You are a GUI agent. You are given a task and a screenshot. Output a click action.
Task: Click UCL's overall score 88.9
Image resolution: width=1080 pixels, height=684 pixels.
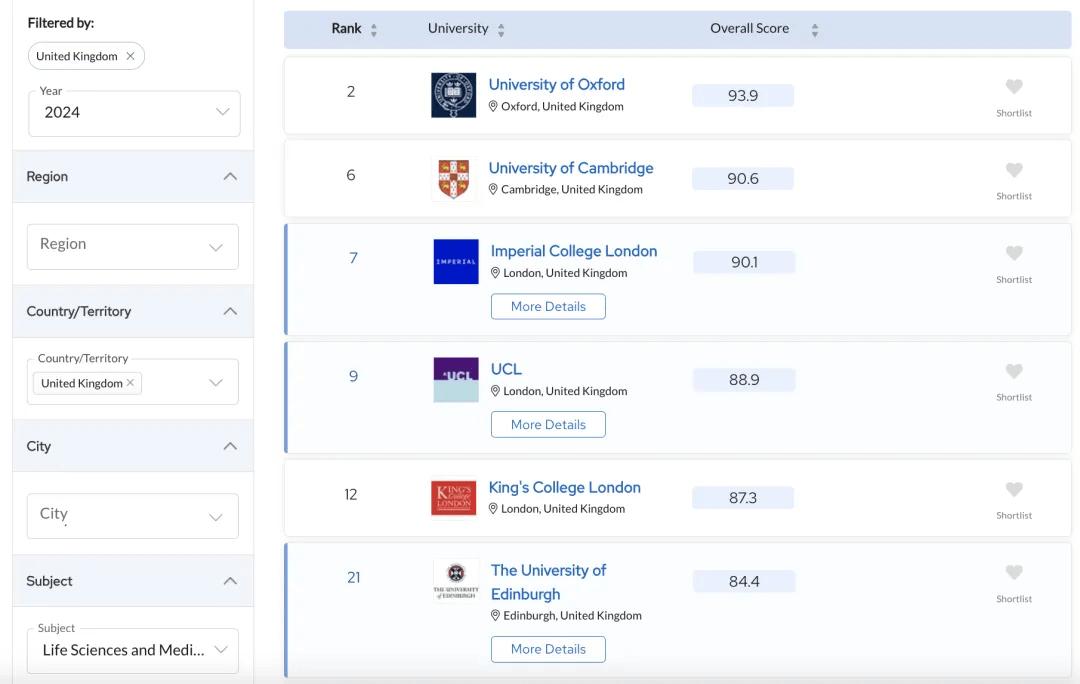click(x=745, y=380)
